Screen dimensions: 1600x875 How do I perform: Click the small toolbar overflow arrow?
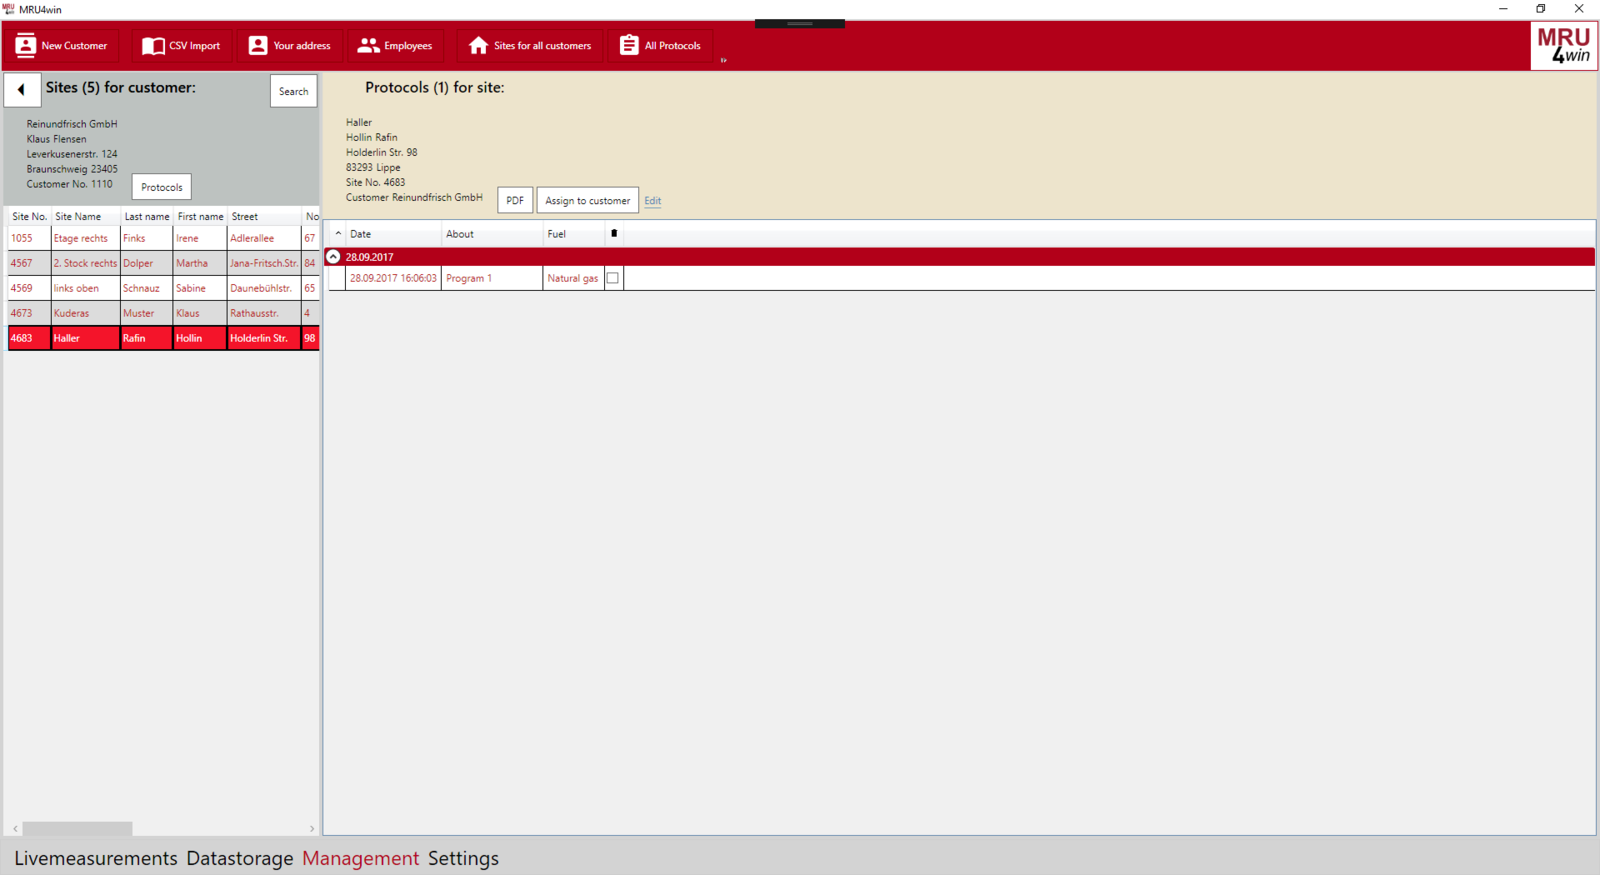(x=723, y=60)
